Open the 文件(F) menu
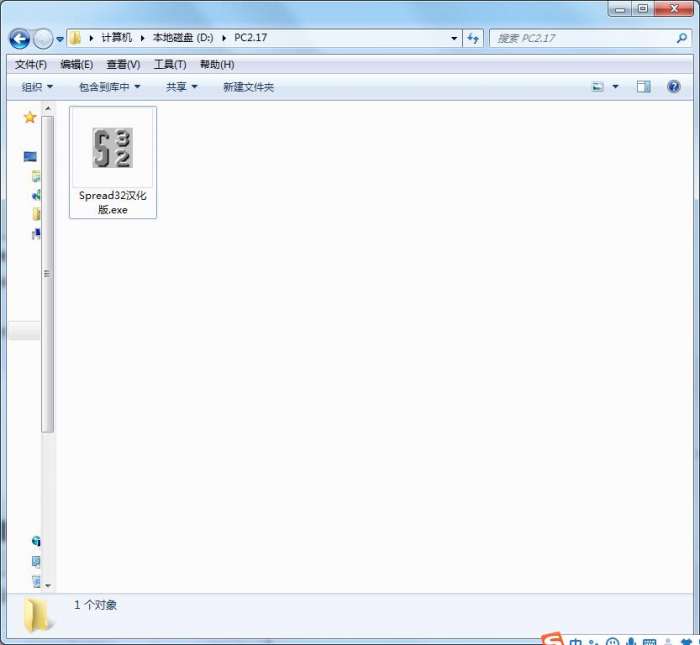Viewport: 700px width, 645px height. click(31, 65)
